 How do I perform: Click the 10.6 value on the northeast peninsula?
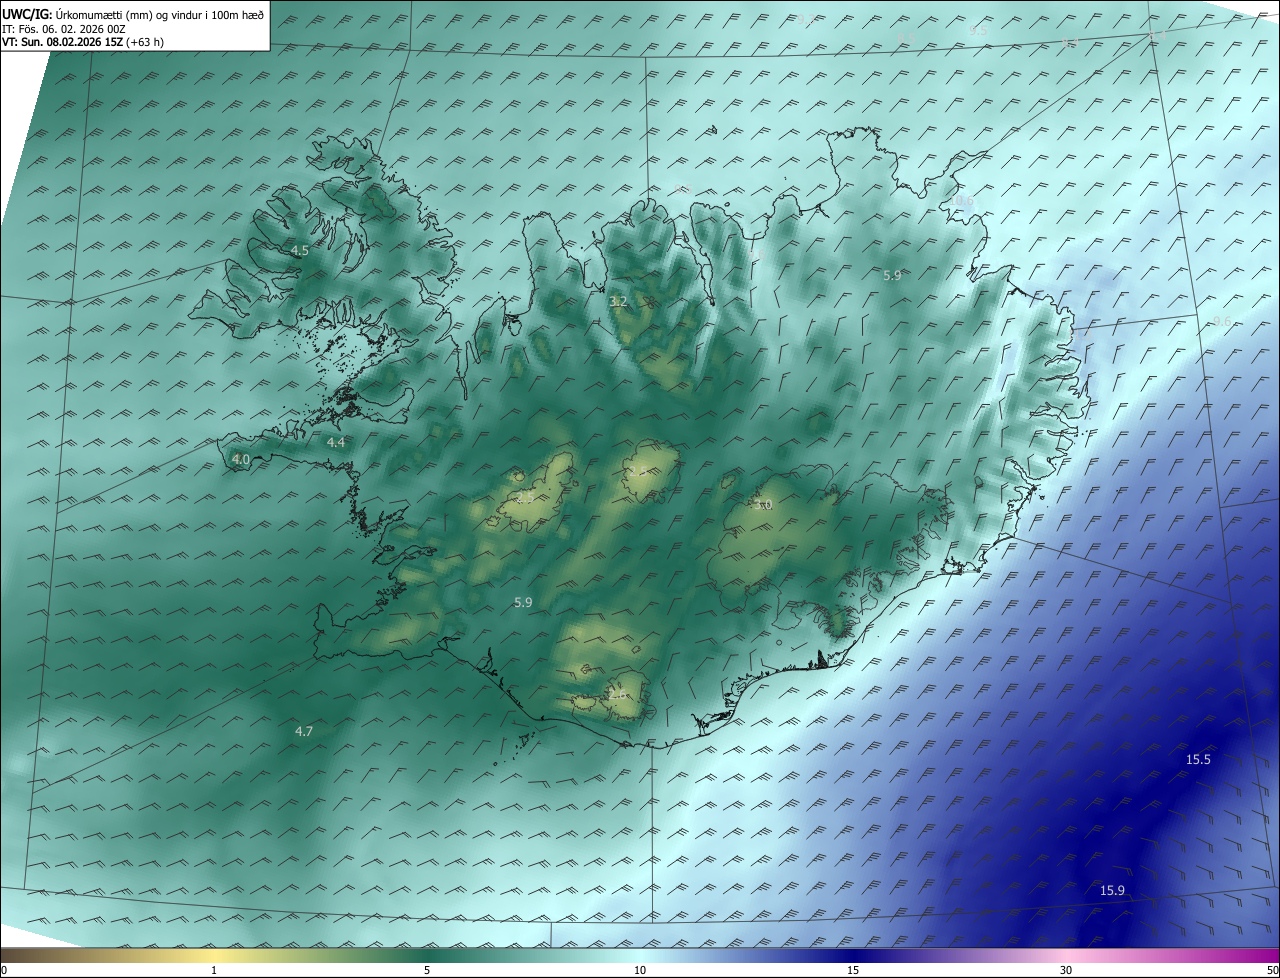click(961, 201)
